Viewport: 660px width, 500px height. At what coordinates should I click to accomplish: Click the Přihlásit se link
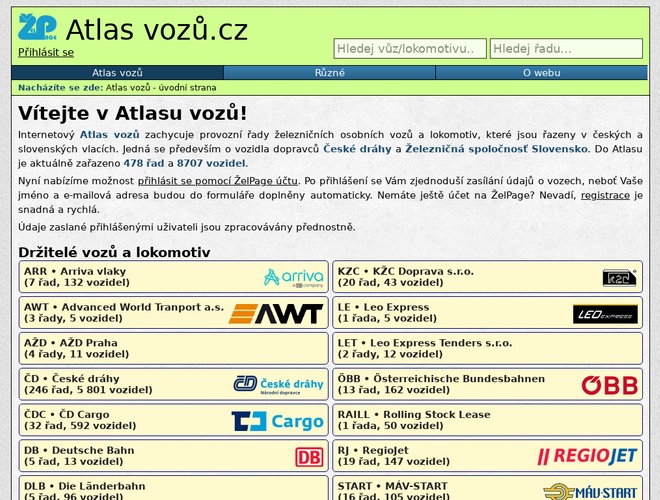pos(46,52)
